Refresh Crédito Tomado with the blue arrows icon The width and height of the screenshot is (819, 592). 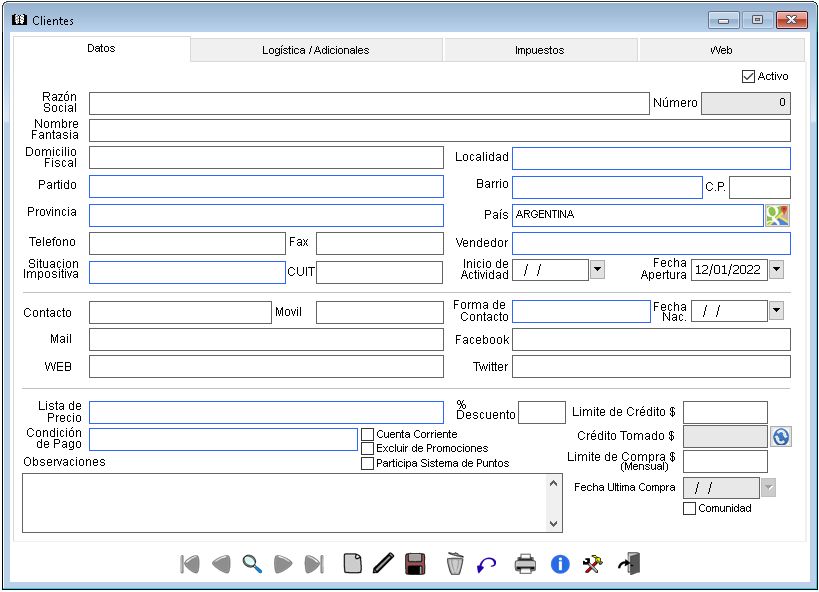tap(781, 436)
